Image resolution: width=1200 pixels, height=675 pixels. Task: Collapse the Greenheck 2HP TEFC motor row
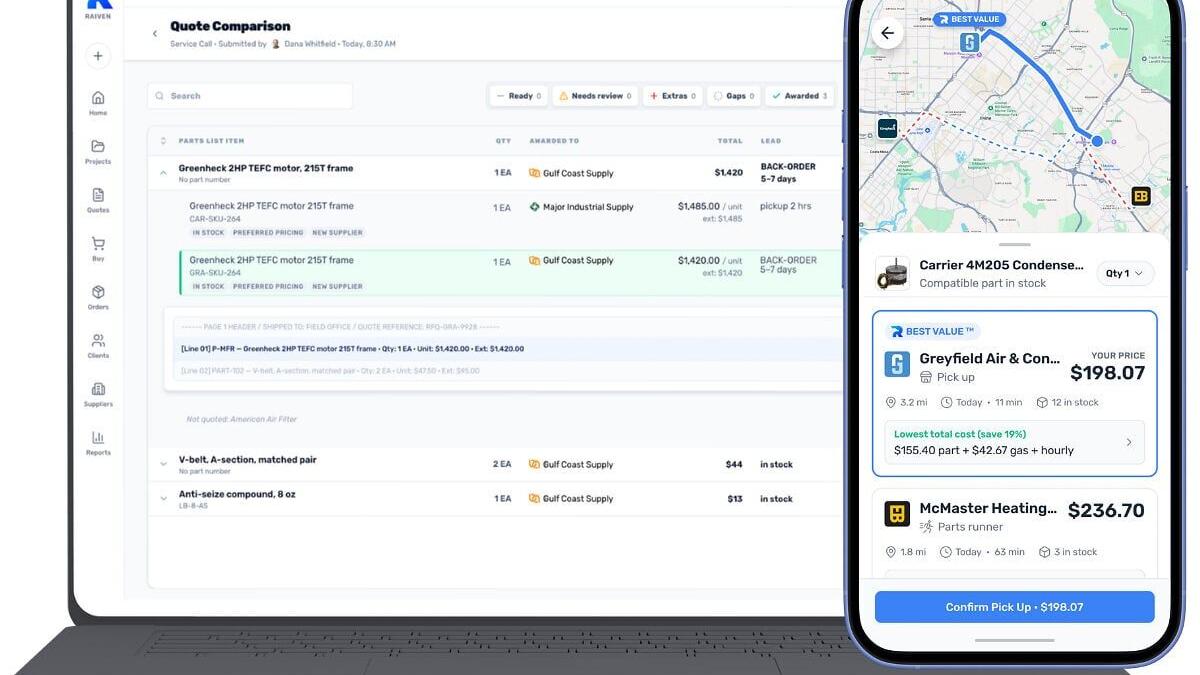click(163, 172)
